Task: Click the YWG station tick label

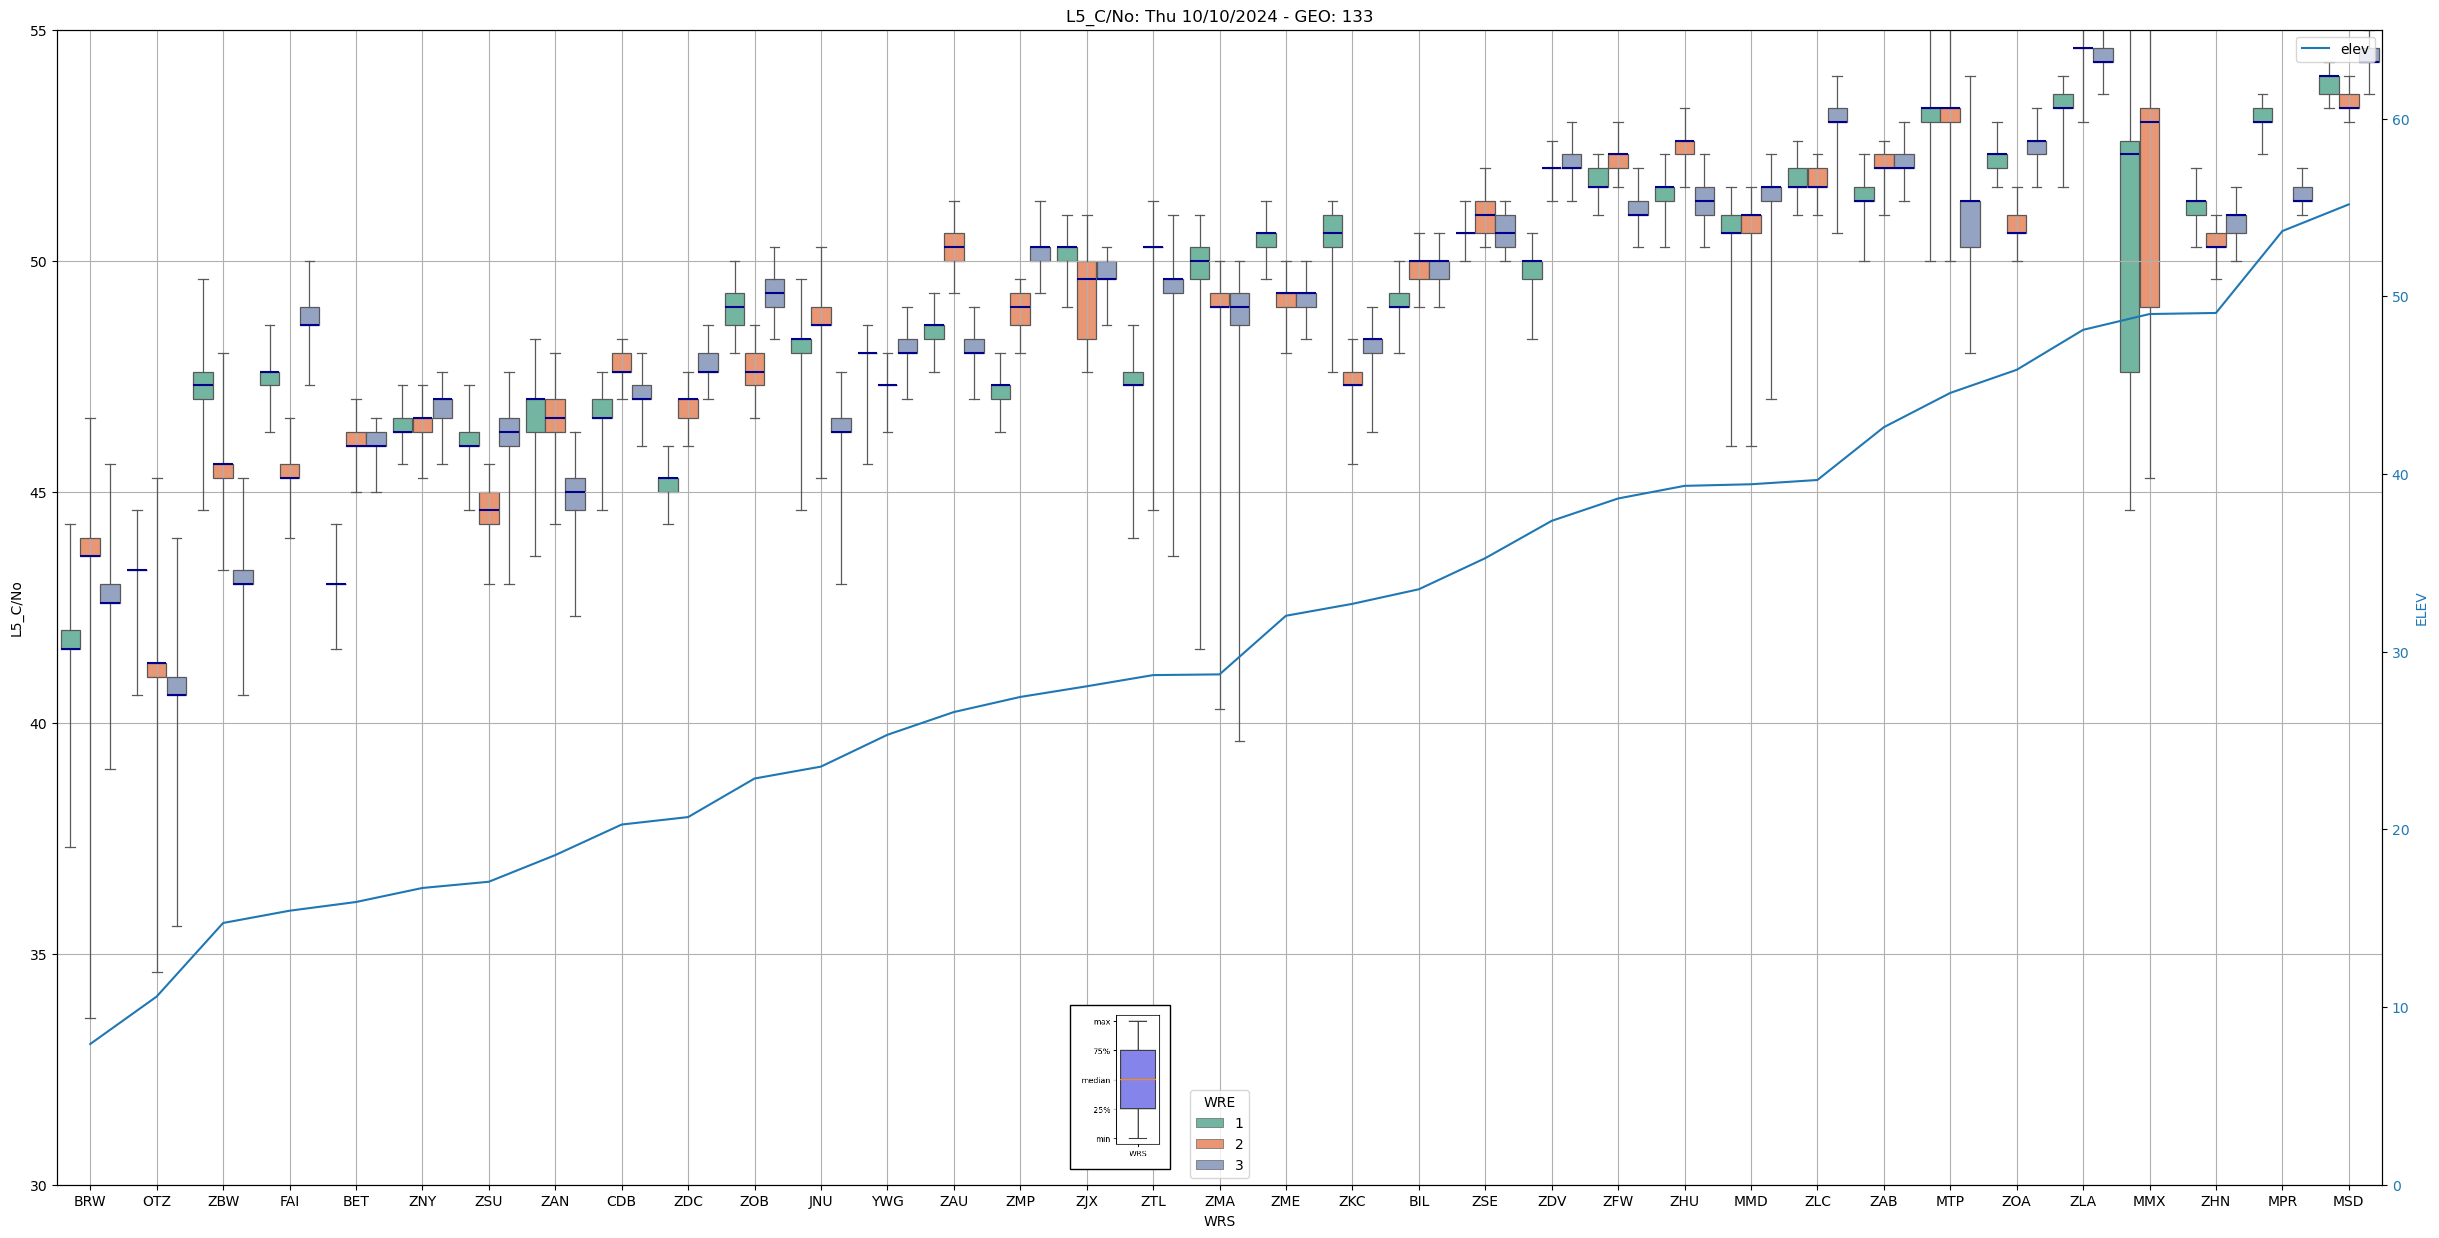Action: click(888, 1201)
